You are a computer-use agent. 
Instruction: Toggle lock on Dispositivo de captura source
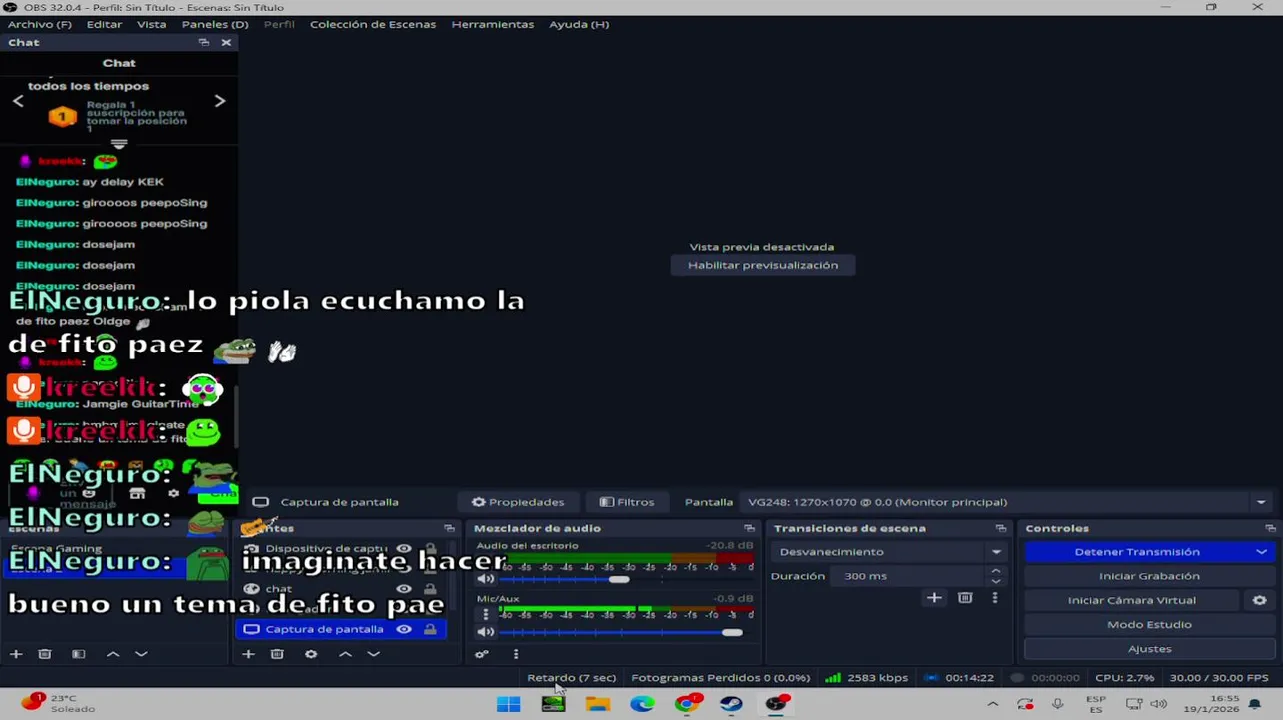click(x=430, y=549)
